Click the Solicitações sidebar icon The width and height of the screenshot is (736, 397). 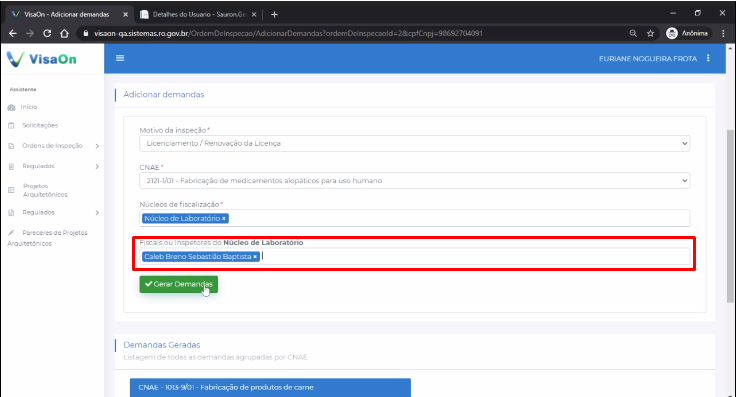[11, 125]
